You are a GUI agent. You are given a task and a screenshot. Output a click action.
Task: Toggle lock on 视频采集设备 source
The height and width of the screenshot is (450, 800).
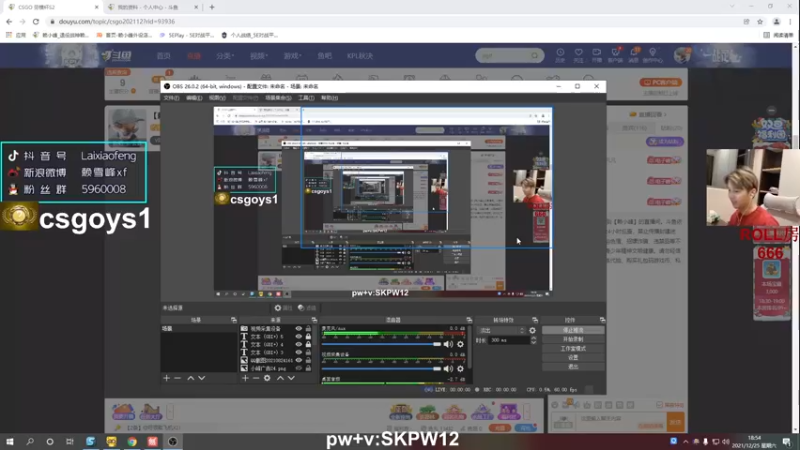[308, 329]
